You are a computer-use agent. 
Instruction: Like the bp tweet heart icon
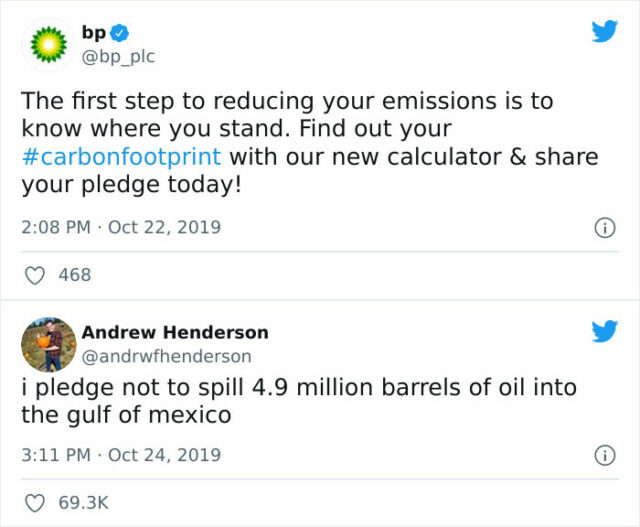pyautogui.click(x=34, y=275)
